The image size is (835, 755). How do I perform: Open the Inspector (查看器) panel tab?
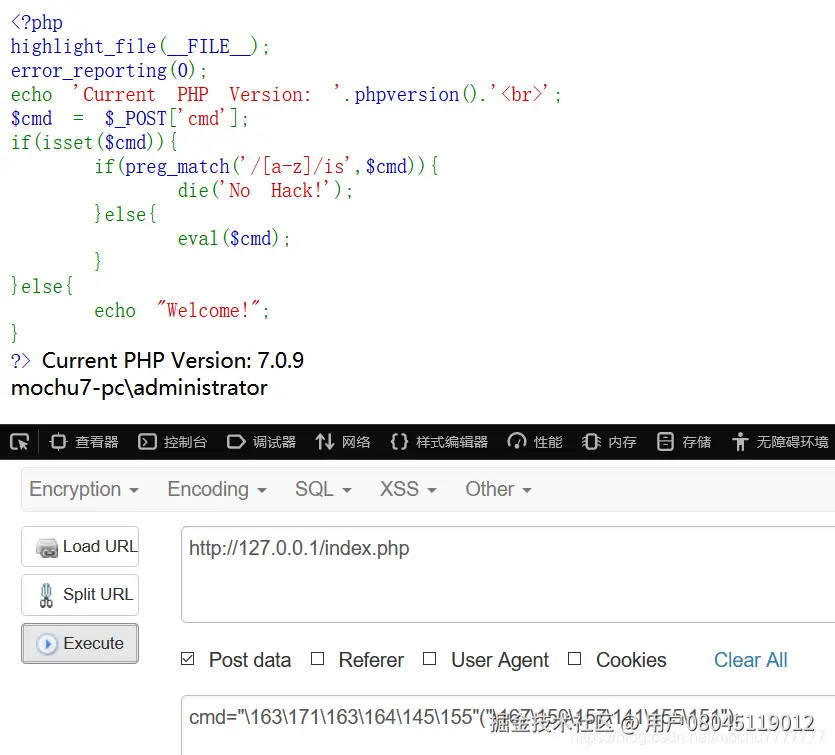[84, 442]
